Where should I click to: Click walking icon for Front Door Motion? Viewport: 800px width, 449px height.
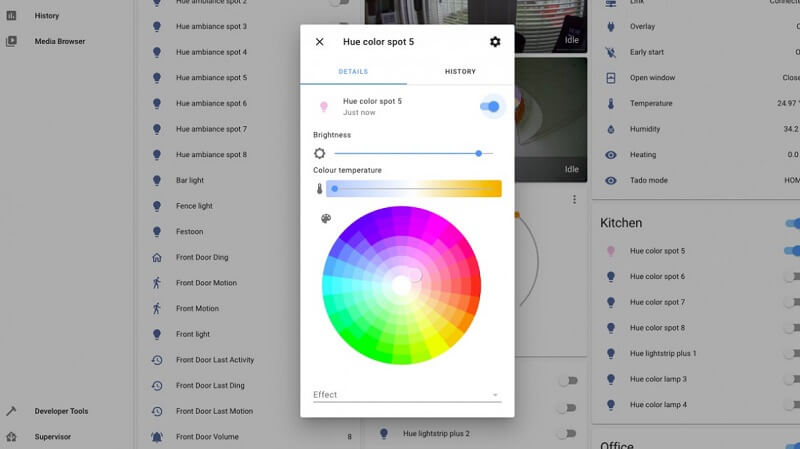[157, 283]
